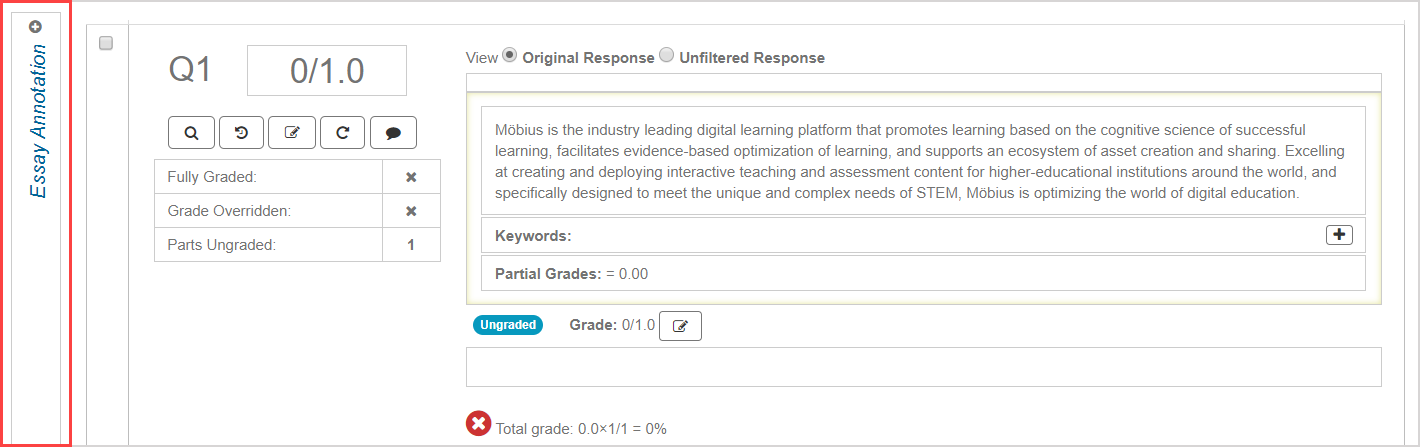Open the Essay Annotation side tab
The height and width of the screenshot is (447, 1420).
[37, 120]
